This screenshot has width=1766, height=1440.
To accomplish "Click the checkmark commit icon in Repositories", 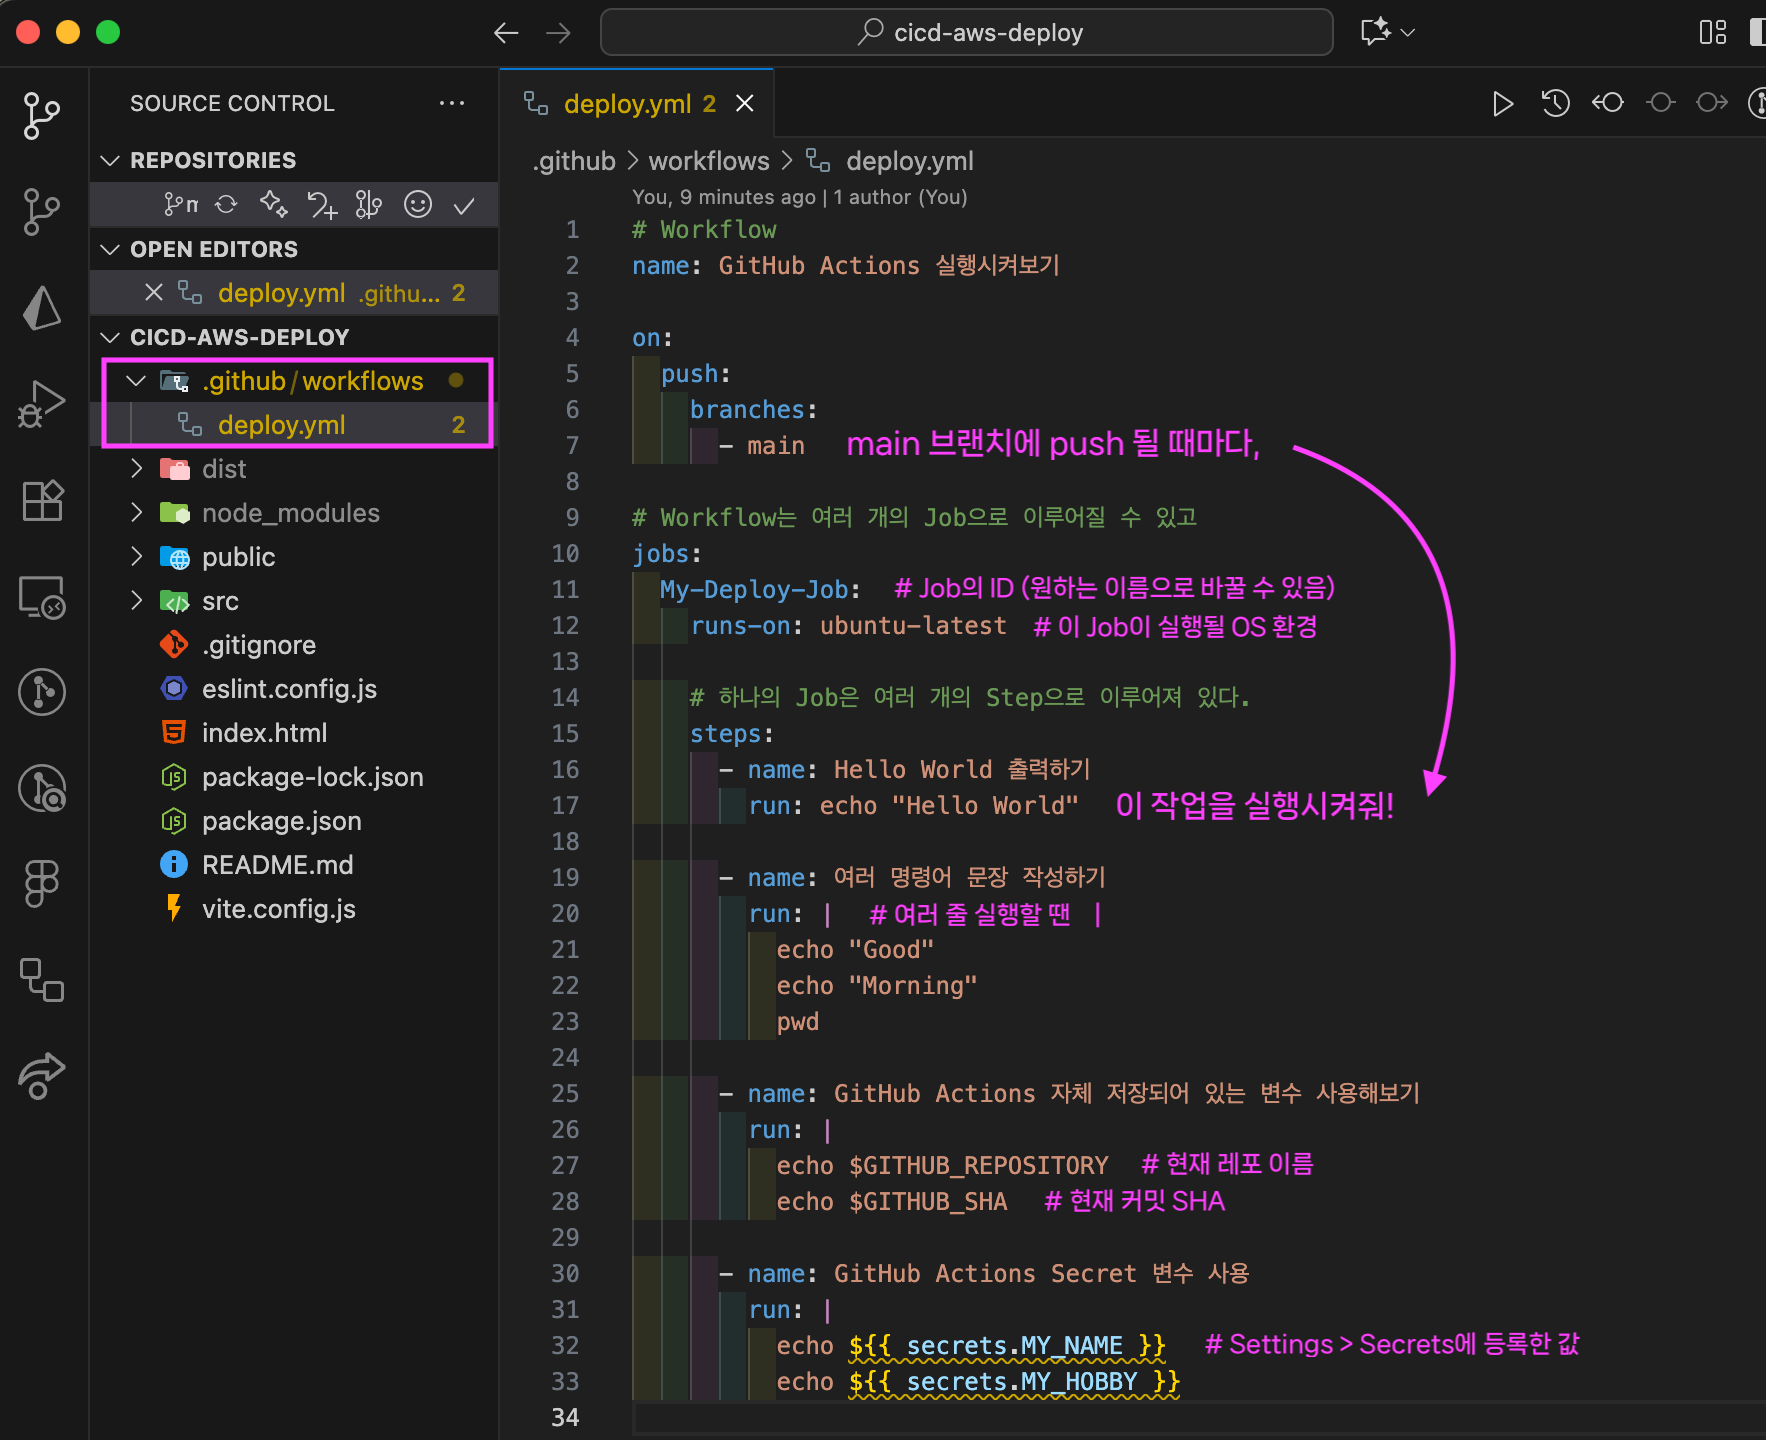I will 464,206.
